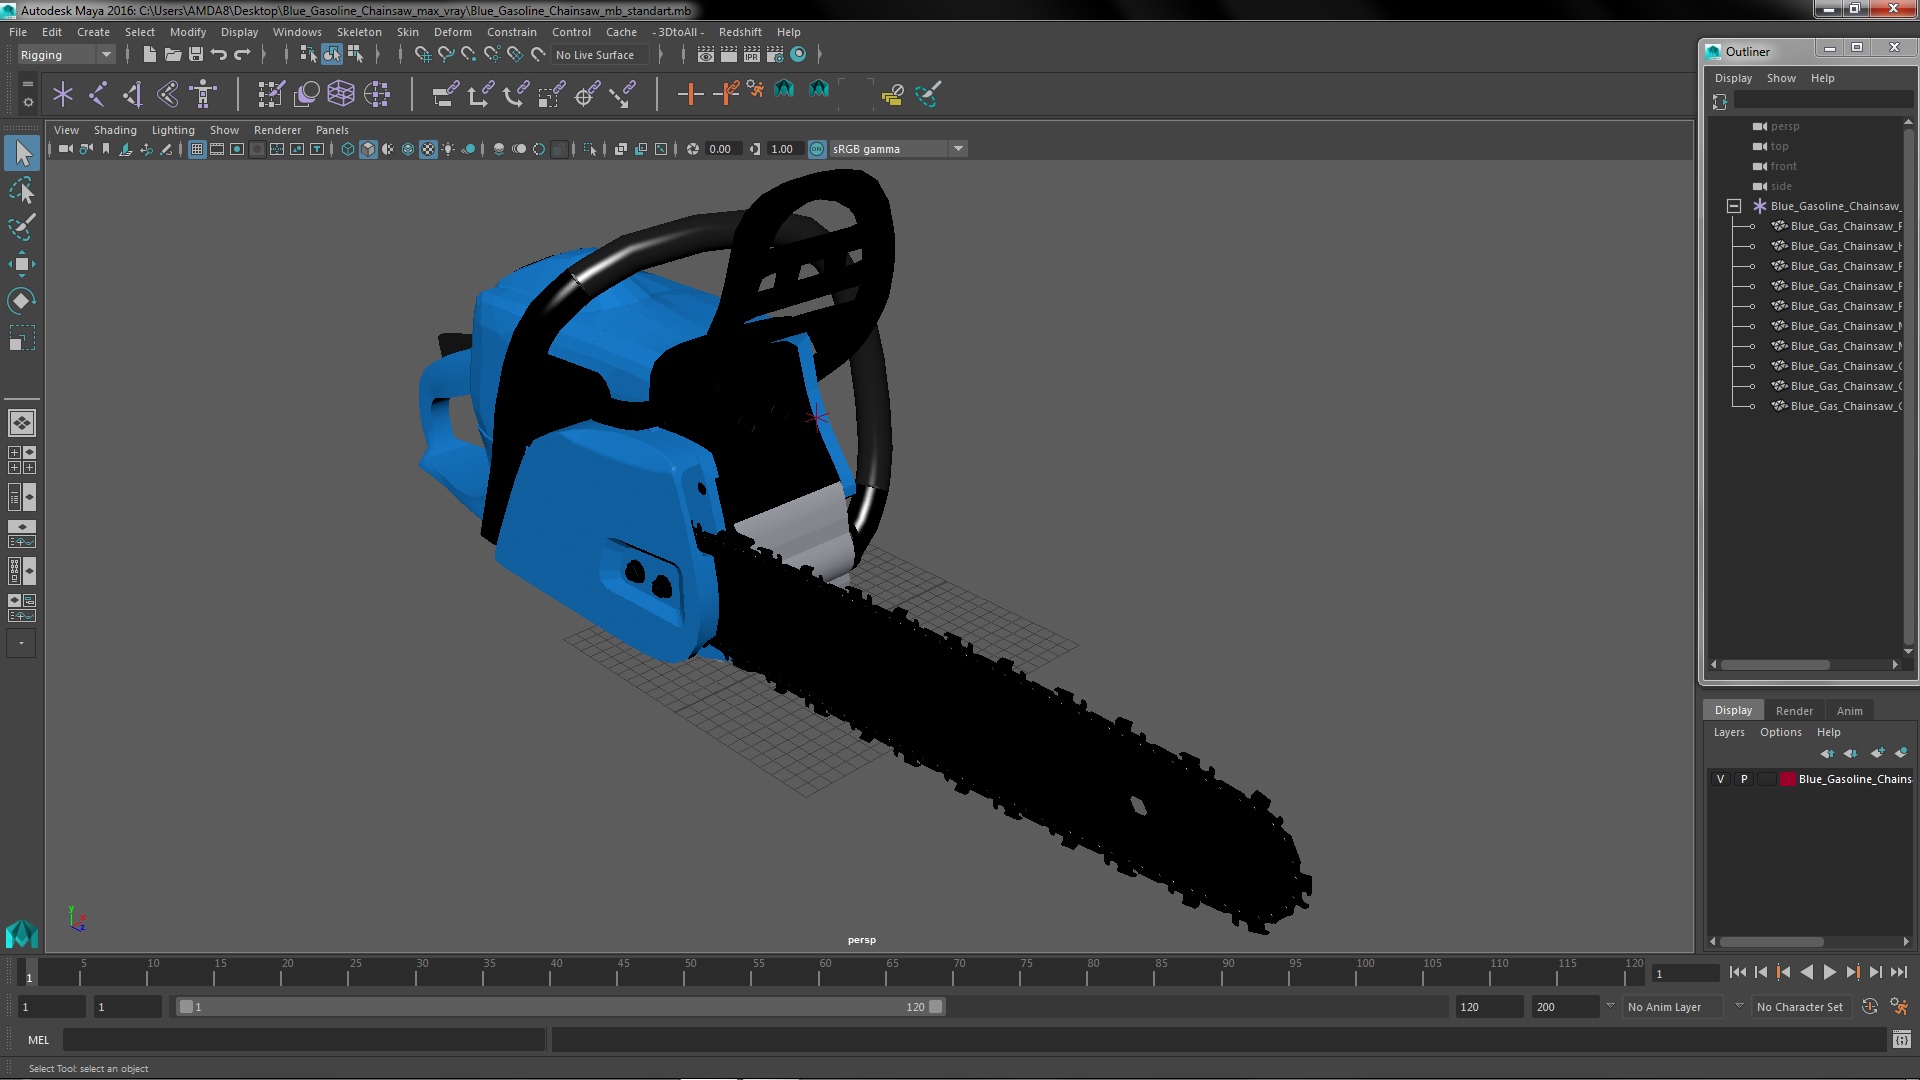Open the viewport Shading menu
Image resolution: width=1920 pixels, height=1080 pixels.
pos(115,130)
